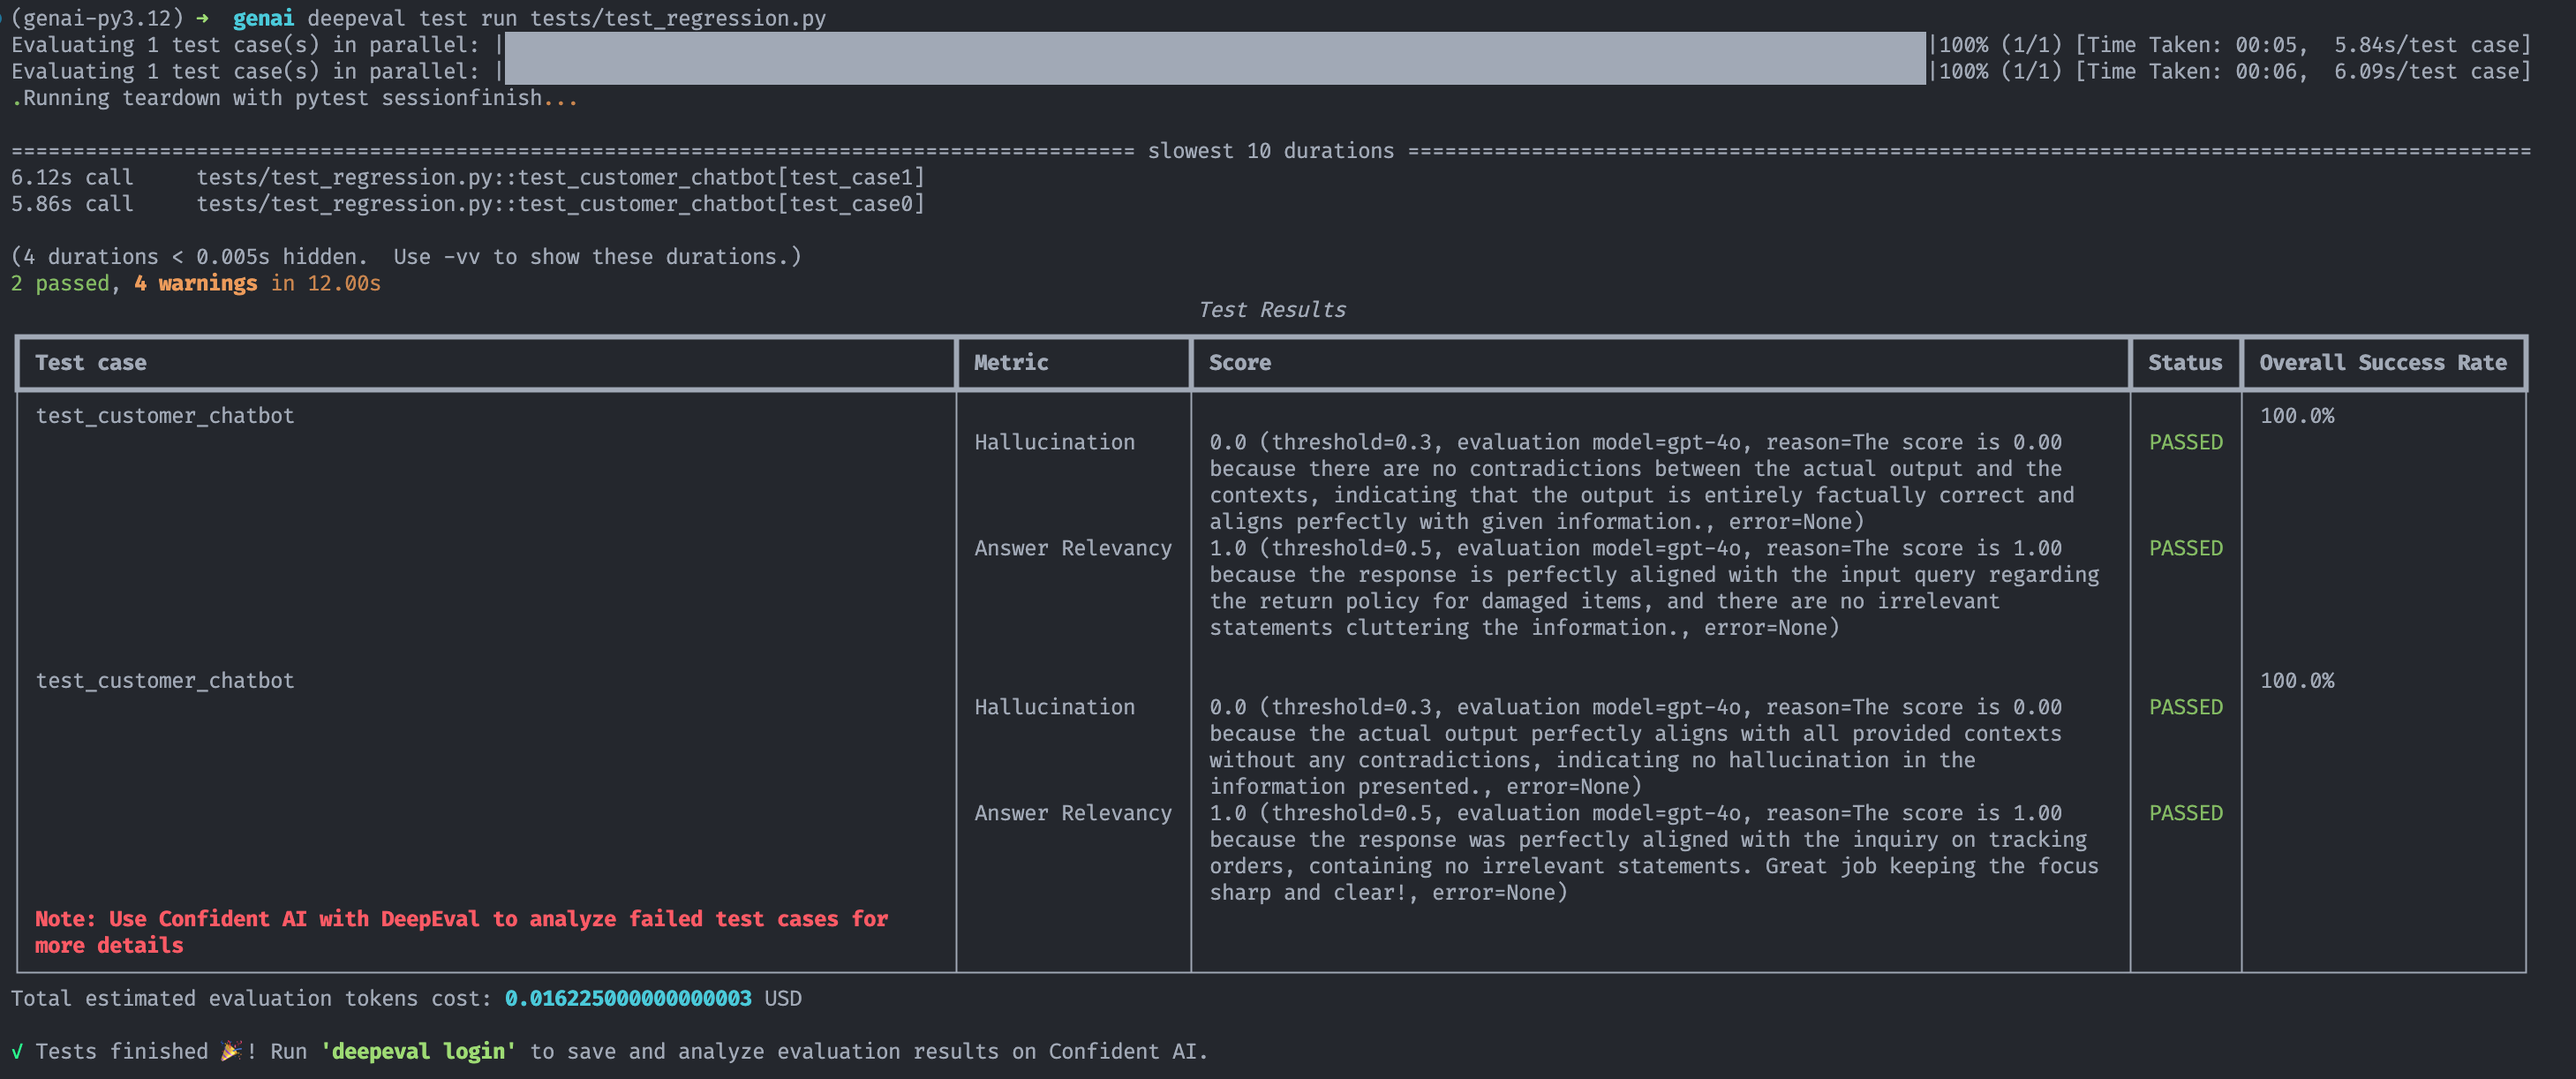Click the Metric column header
The height and width of the screenshot is (1079, 2576).
[x=1011, y=363]
